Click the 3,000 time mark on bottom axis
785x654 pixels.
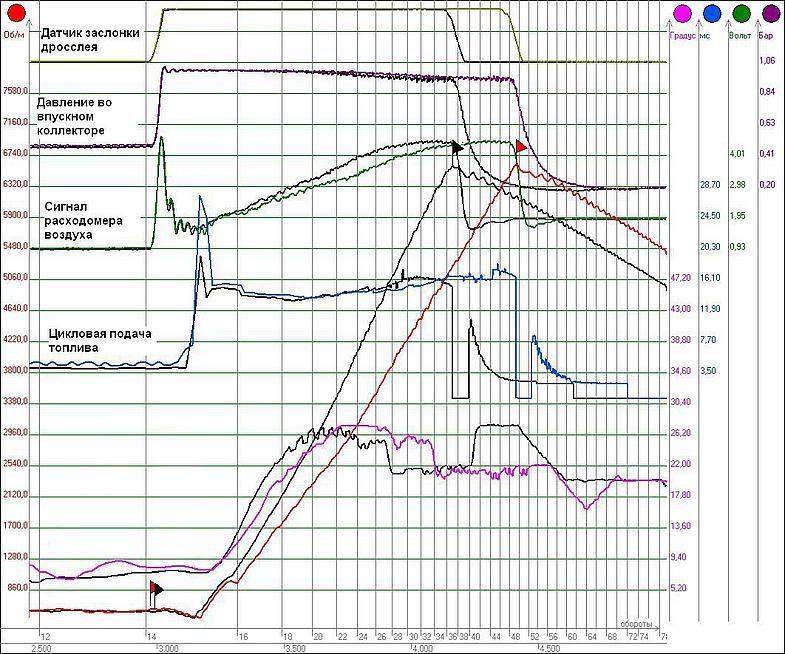(x=167, y=647)
